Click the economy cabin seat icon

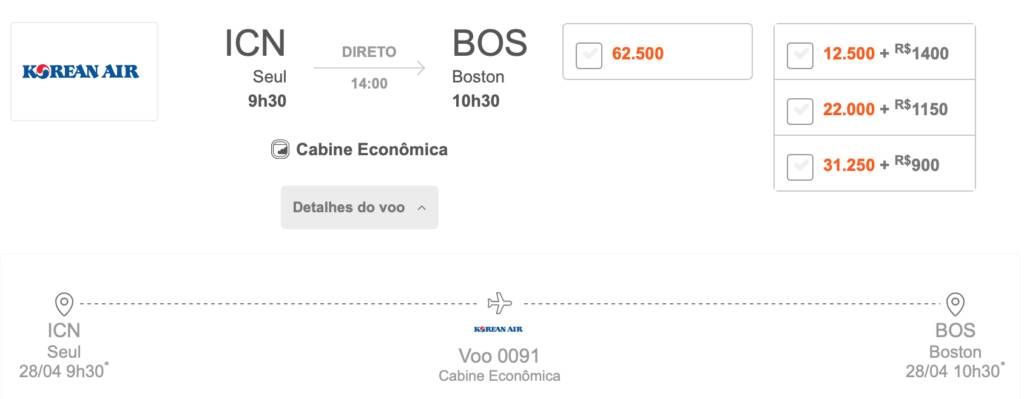[280, 150]
